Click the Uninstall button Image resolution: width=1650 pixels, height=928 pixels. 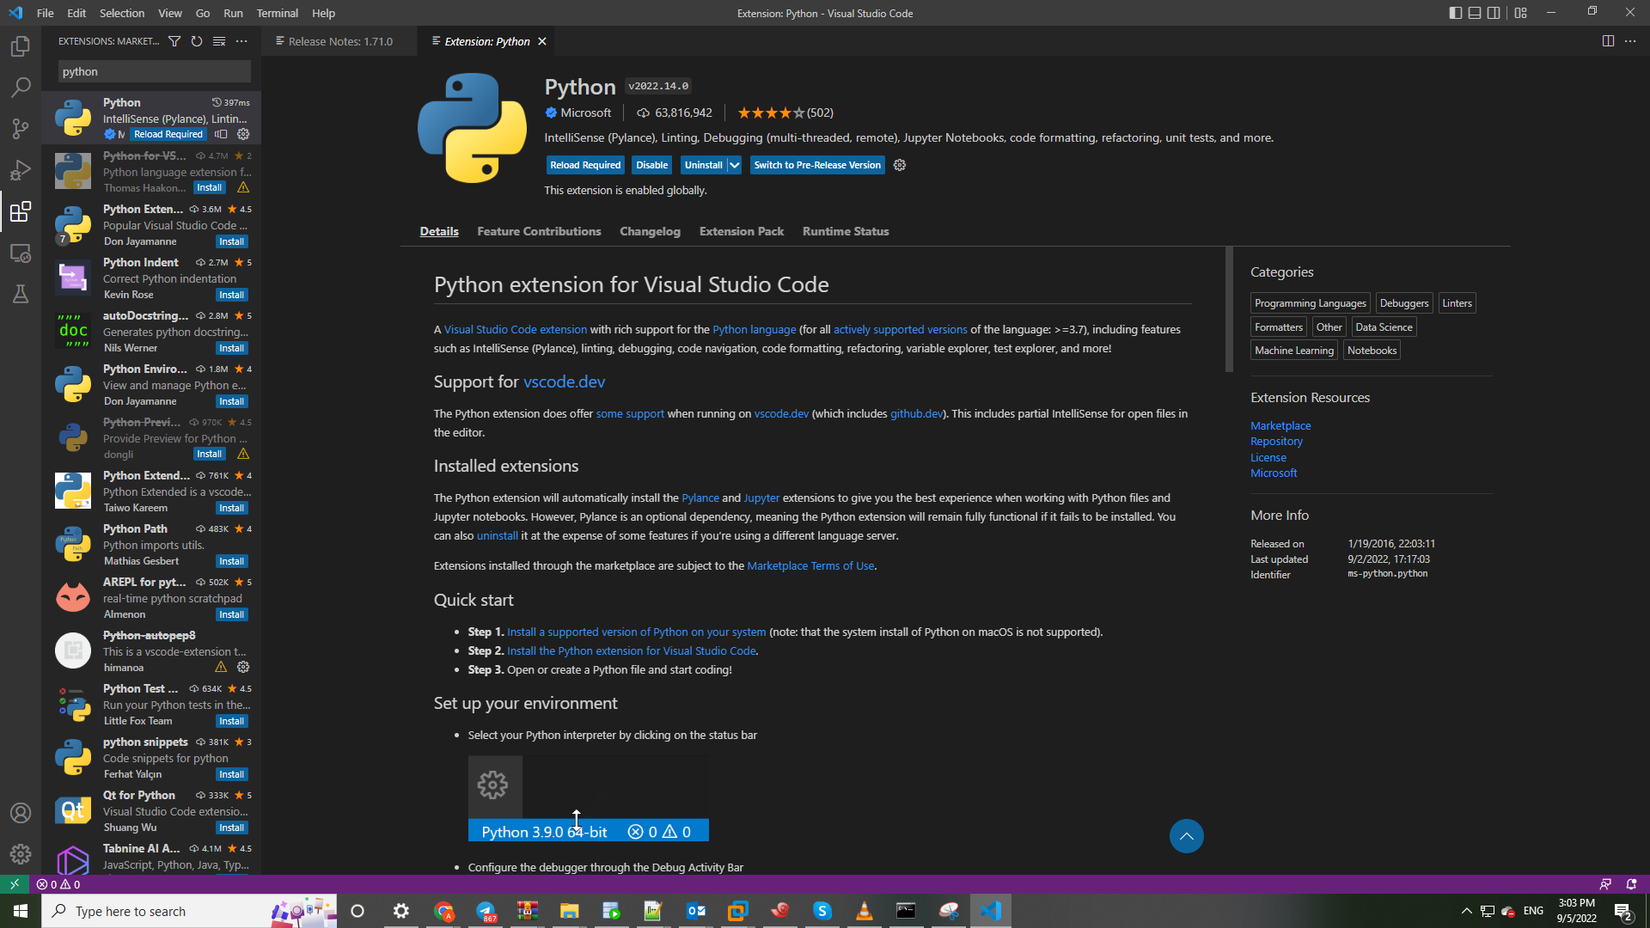coord(703,165)
